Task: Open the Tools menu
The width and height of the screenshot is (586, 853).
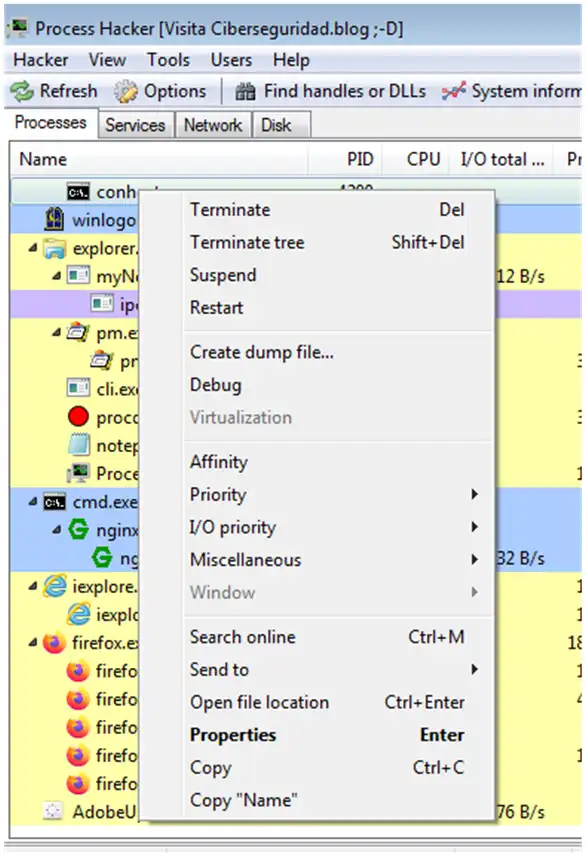Action: (x=168, y=60)
